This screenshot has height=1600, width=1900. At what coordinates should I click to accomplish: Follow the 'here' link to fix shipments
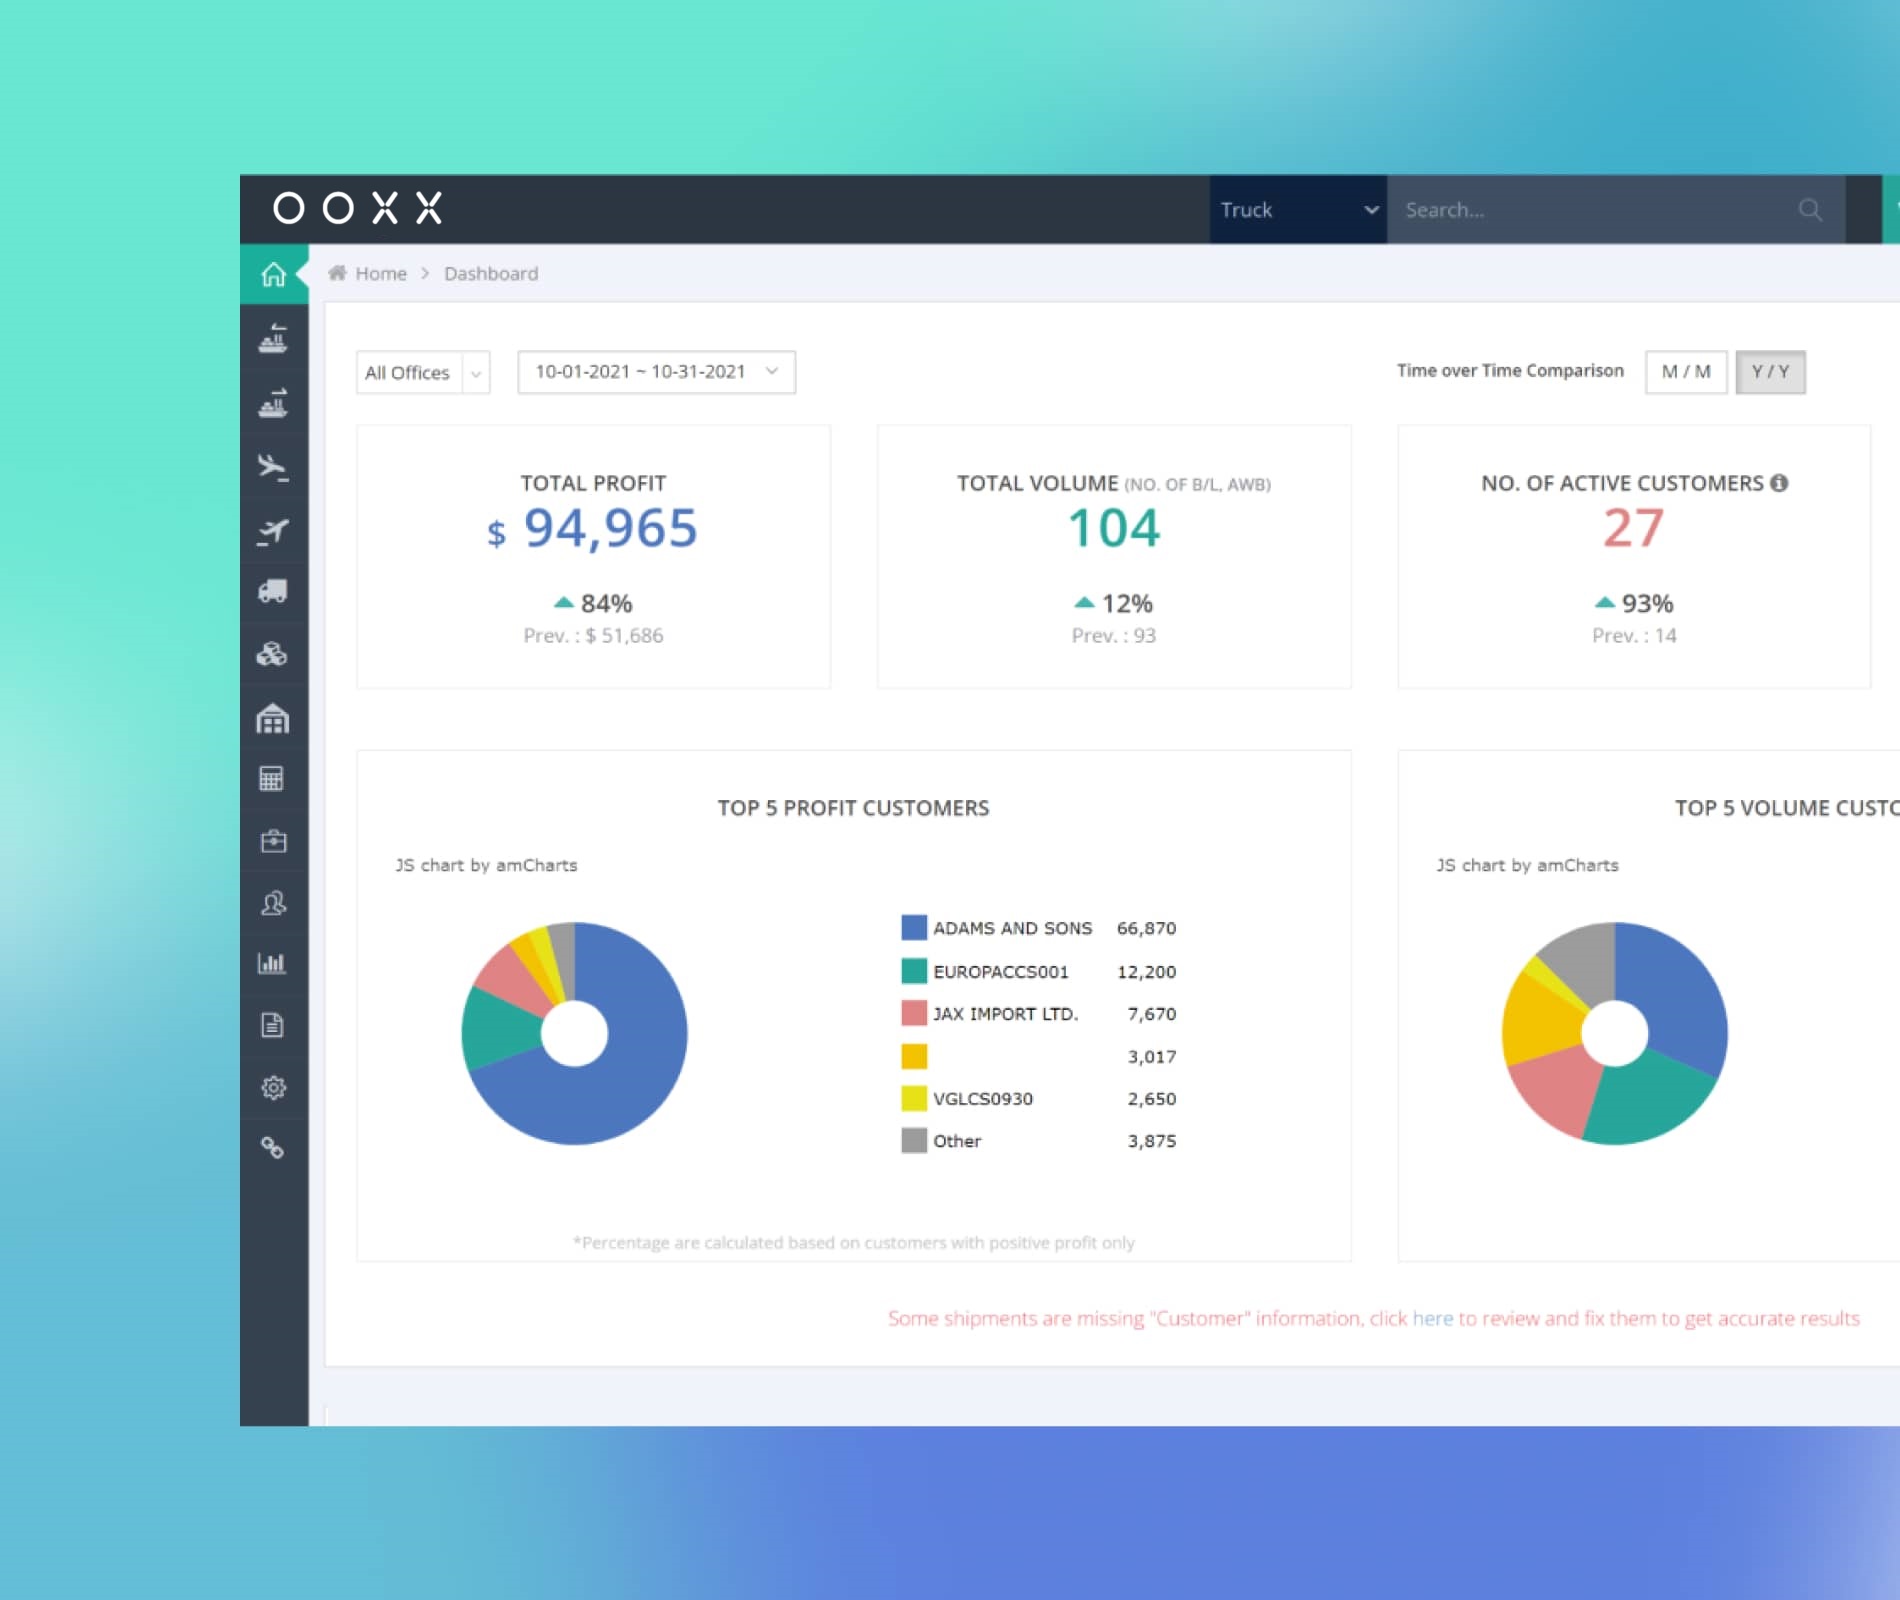pos(1432,1319)
